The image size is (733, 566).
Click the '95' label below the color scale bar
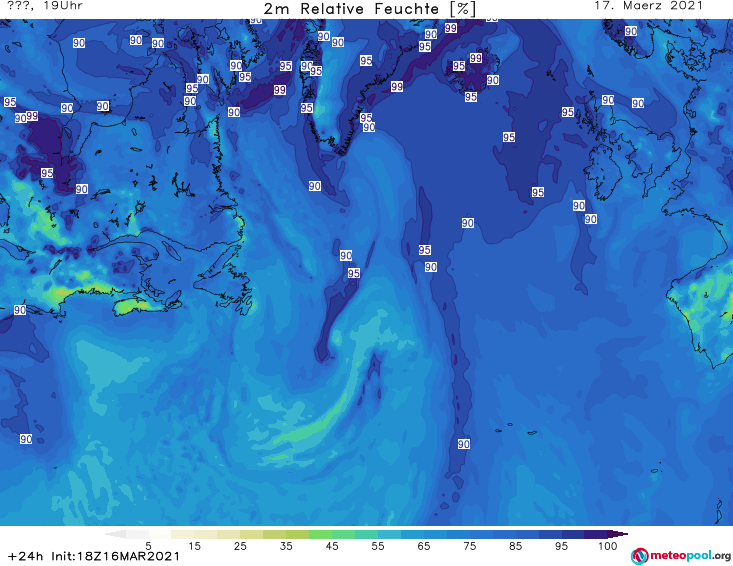pos(561,546)
